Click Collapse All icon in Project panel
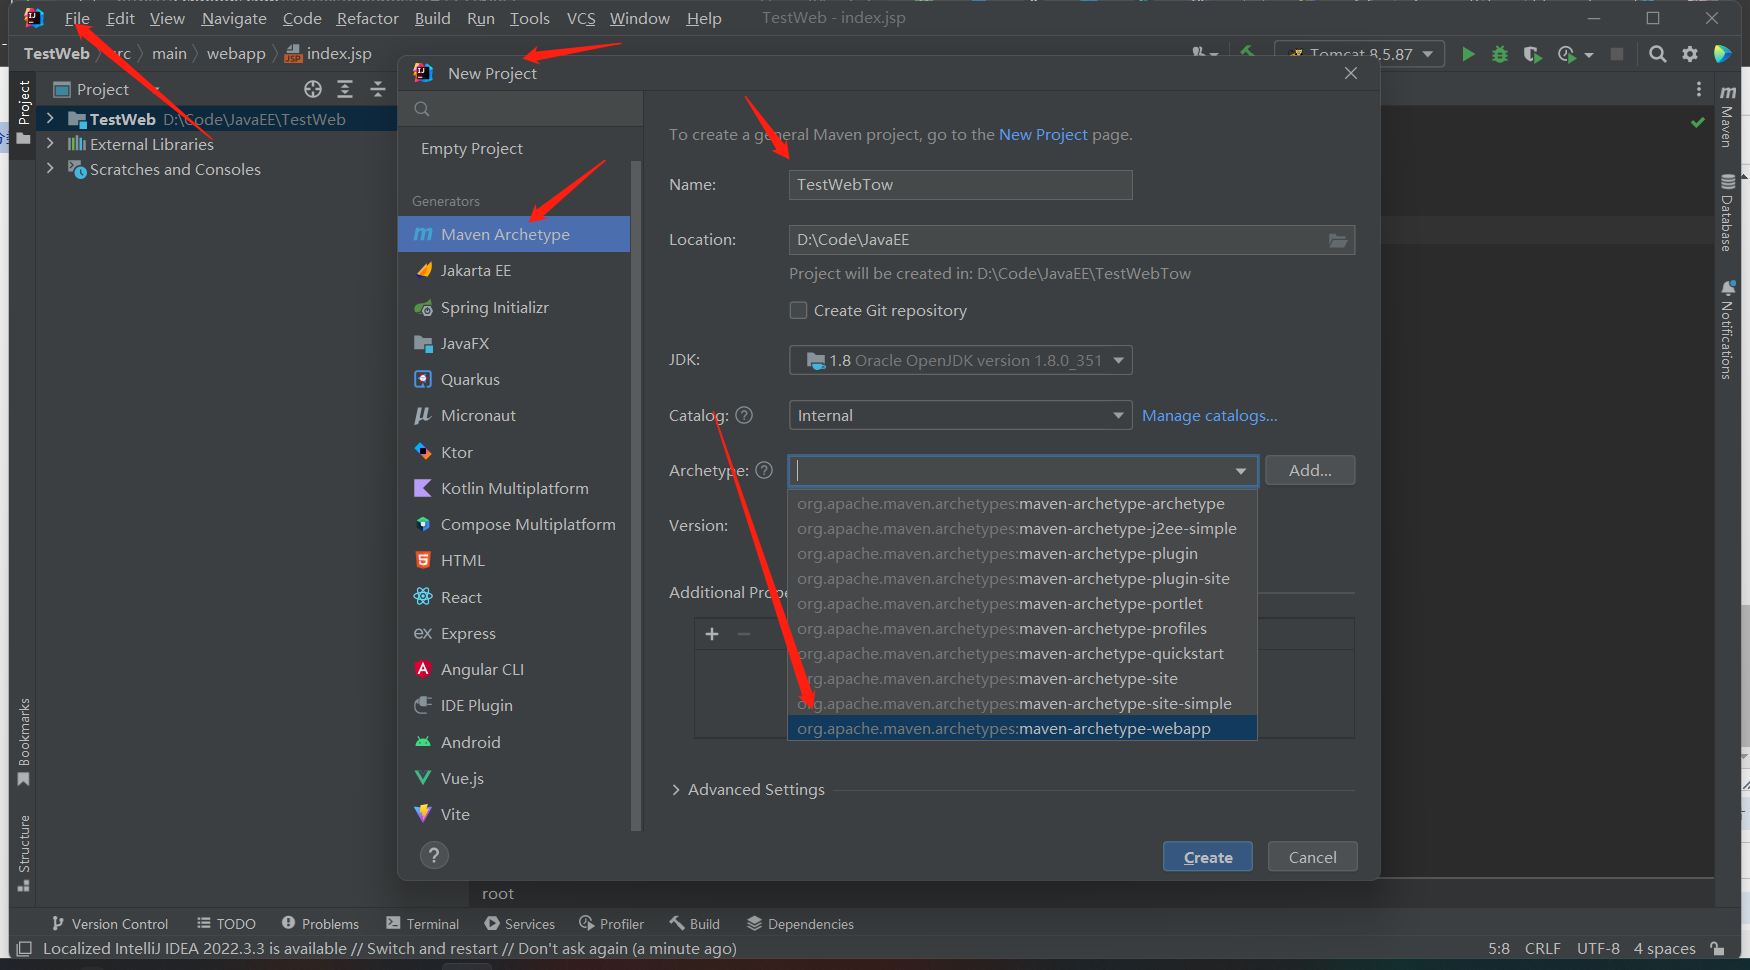Viewport: 1750px width, 970px height. 377,89
